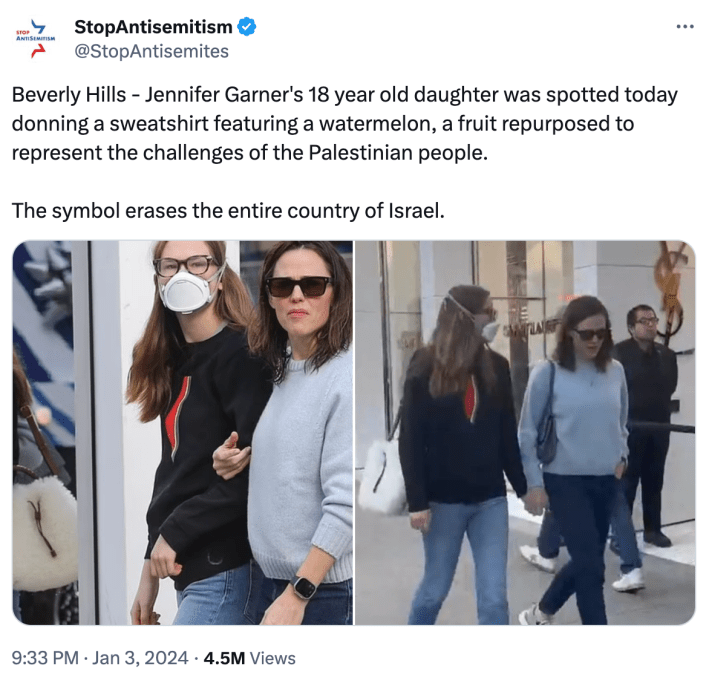Click the Jan 3, 2024 date
This screenshot has height=686, width=709.
(140, 658)
